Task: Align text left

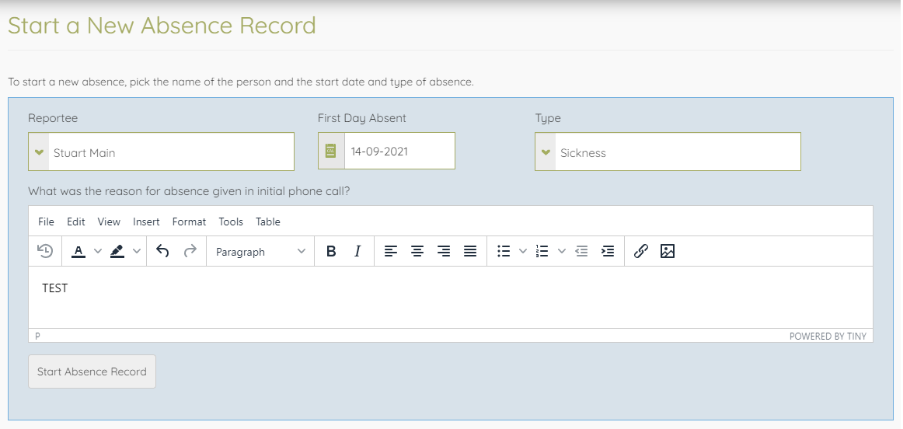Action: [391, 251]
